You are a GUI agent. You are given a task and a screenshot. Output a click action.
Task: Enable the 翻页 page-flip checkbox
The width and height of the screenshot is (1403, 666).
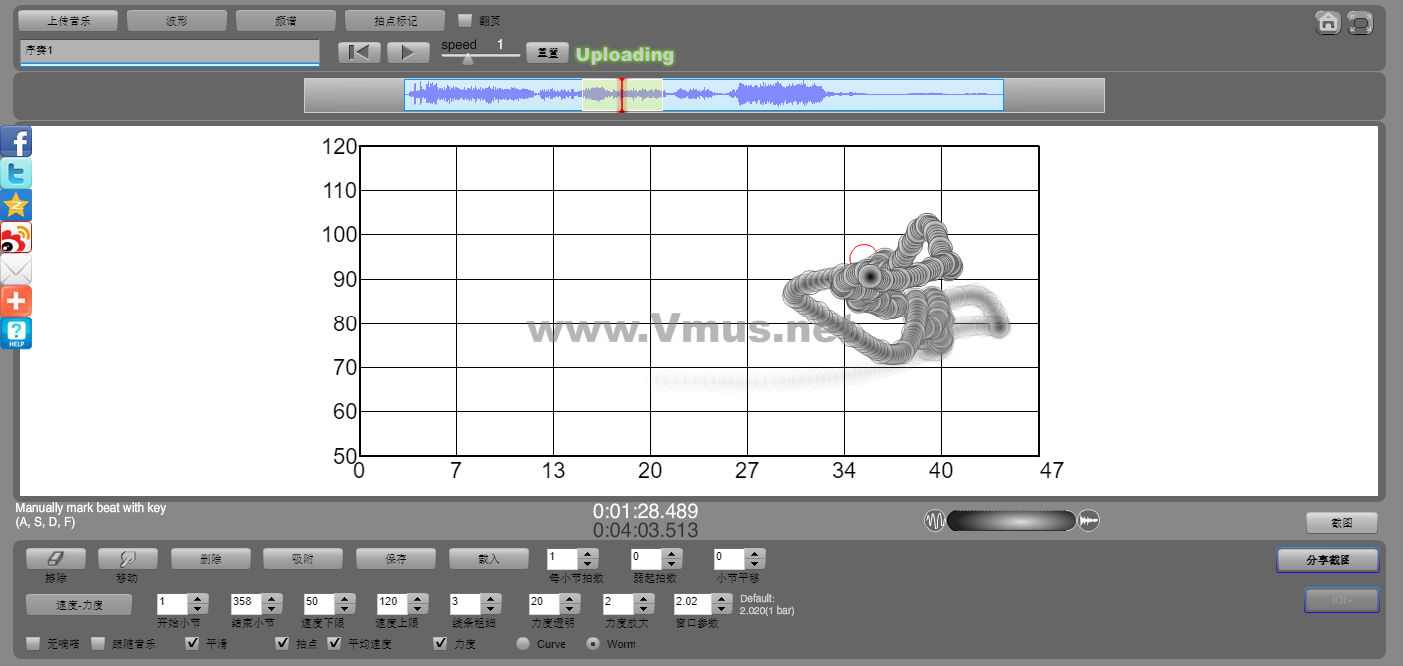point(465,20)
